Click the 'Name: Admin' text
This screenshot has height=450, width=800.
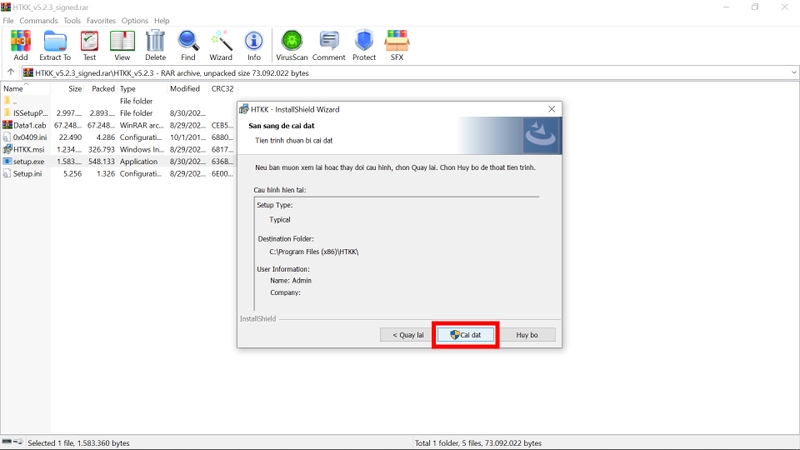291,280
